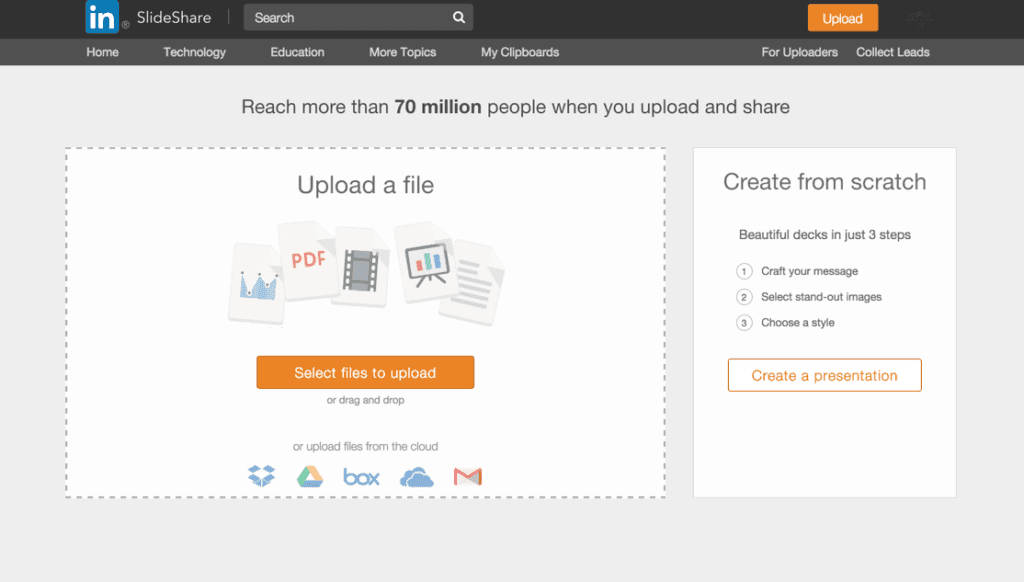Click the infographic chart file illustration
1024x582 pixels.
click(x=257, y=283)
